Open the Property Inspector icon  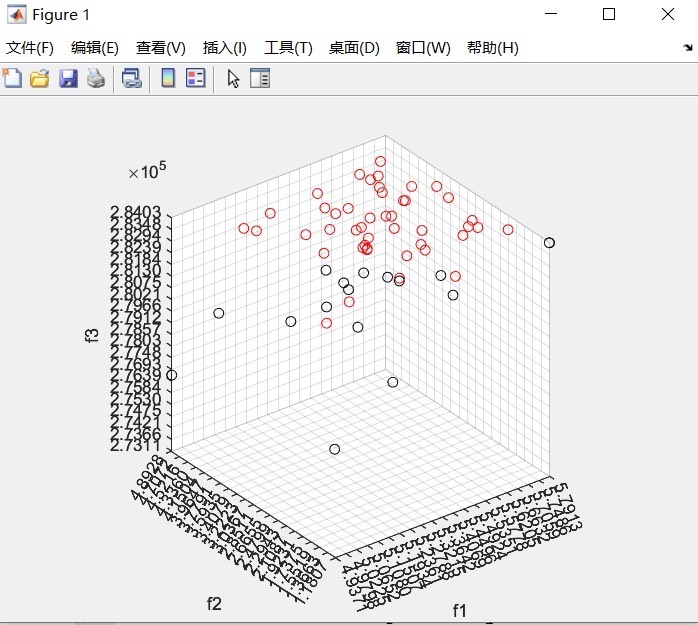tap(260, 78)
